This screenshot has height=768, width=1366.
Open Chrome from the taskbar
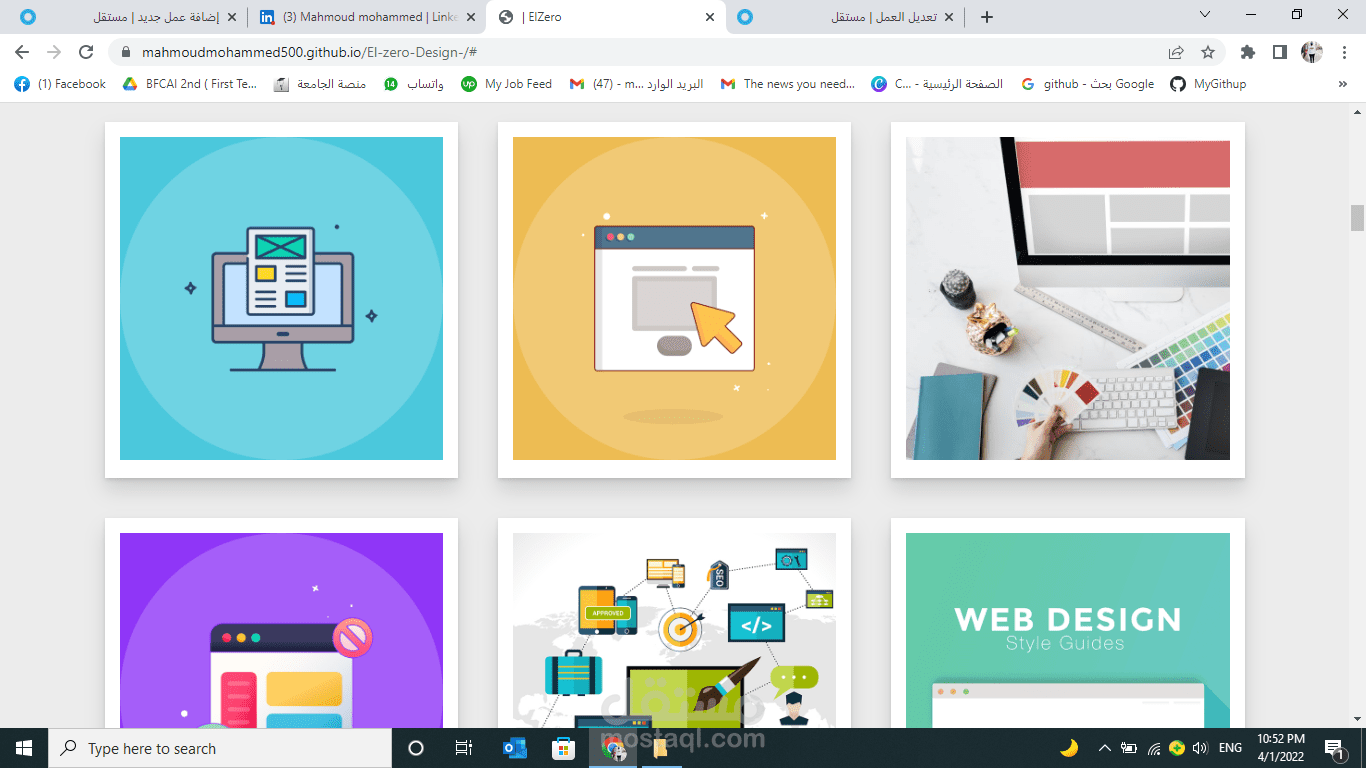pos(612,748)
